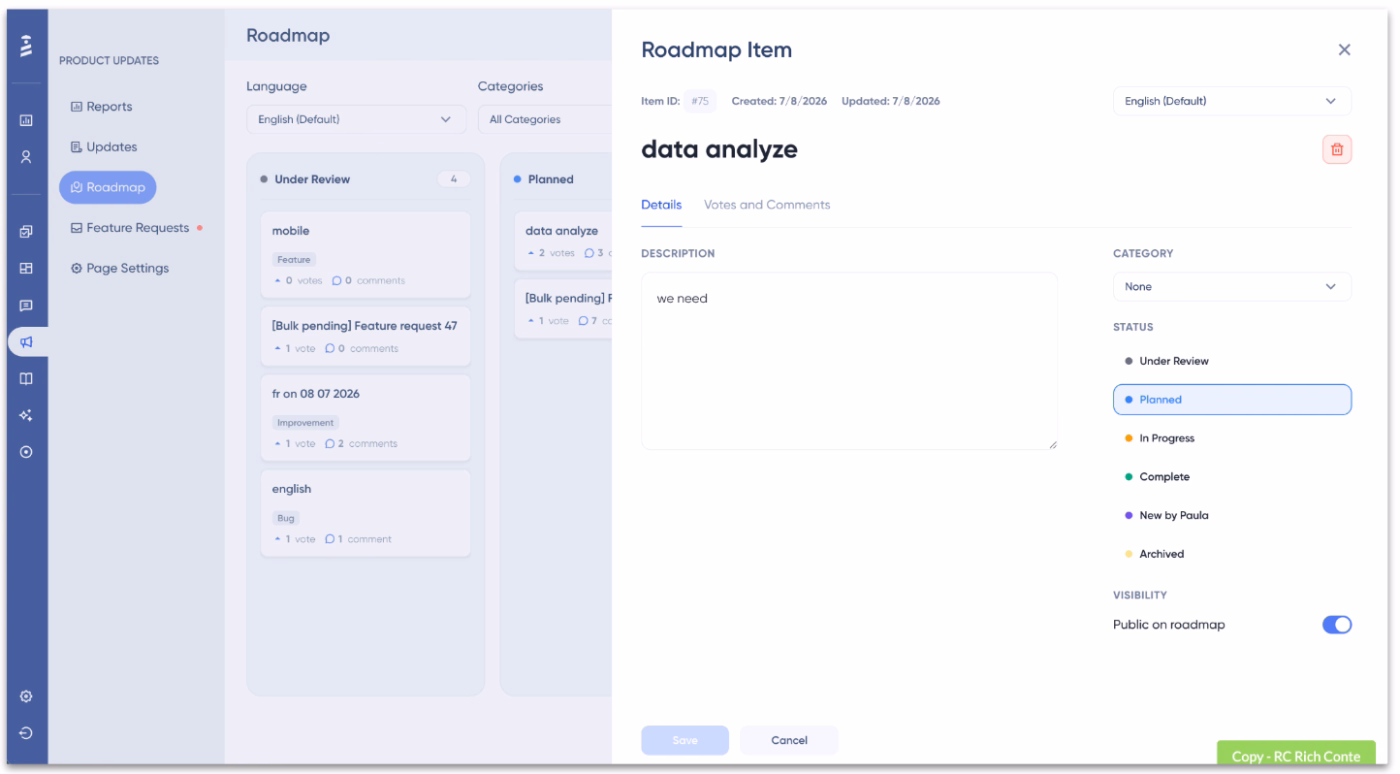Open the english roadmap card
The height and width of the screenshot is (774, 1400).
point(365,513)
